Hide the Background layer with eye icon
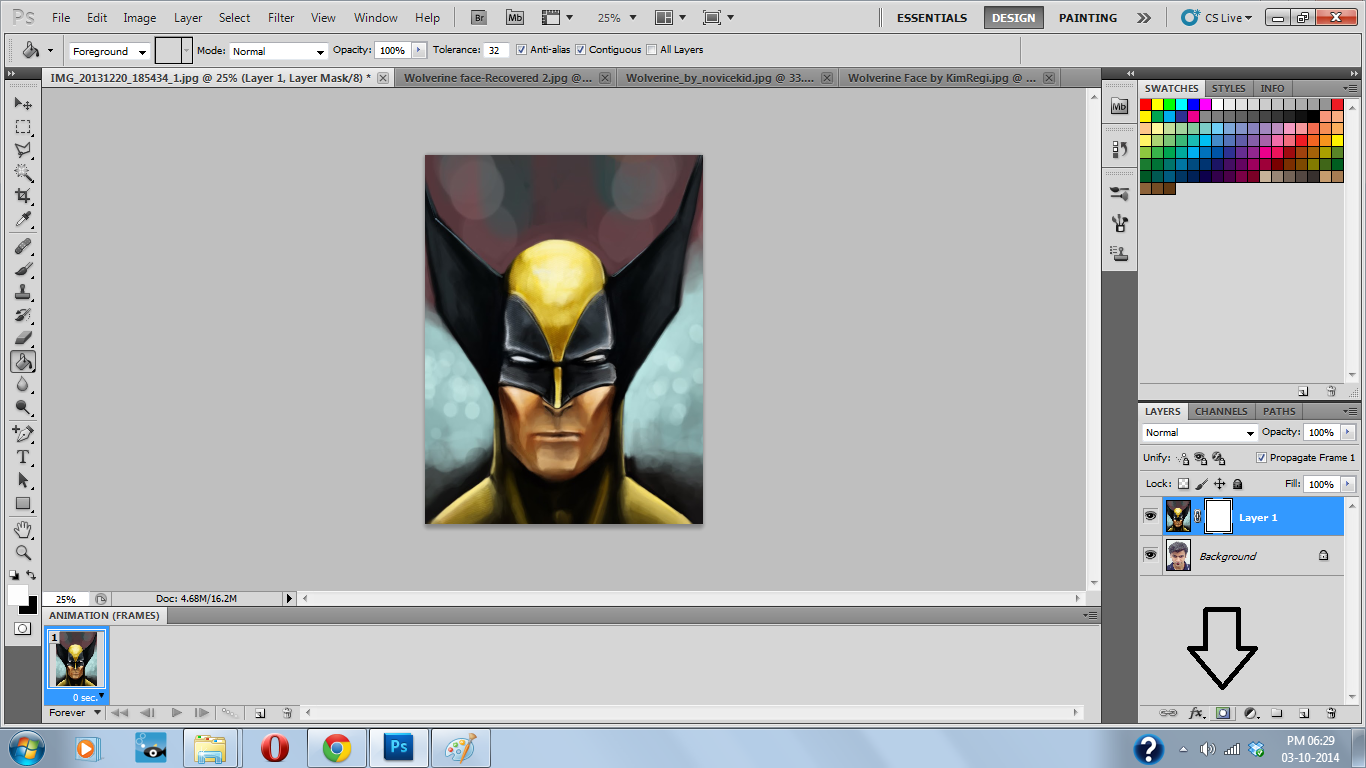1366x768 pixels. (1150, 555)
